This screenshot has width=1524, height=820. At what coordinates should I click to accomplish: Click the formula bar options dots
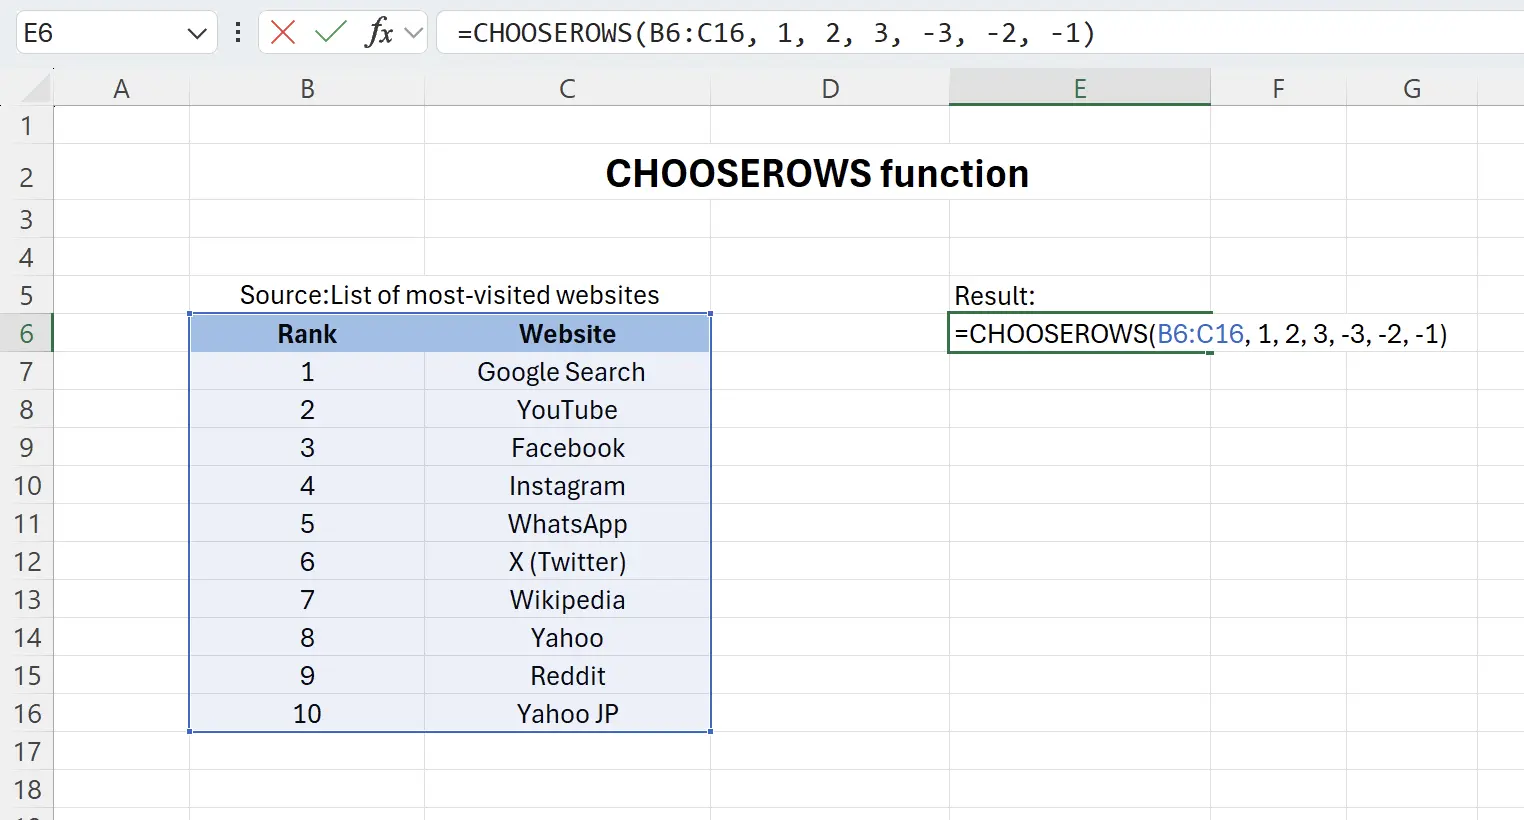238,33
